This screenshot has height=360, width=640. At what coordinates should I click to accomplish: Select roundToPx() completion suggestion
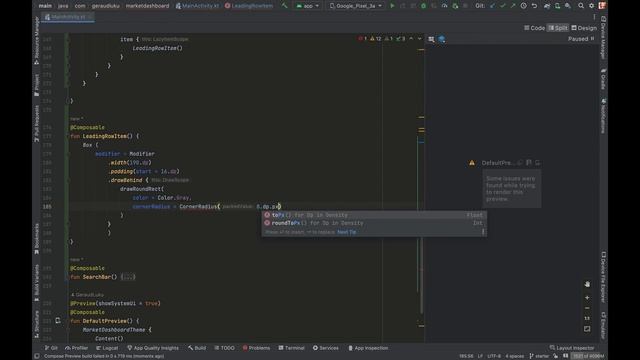click(374, 223)
